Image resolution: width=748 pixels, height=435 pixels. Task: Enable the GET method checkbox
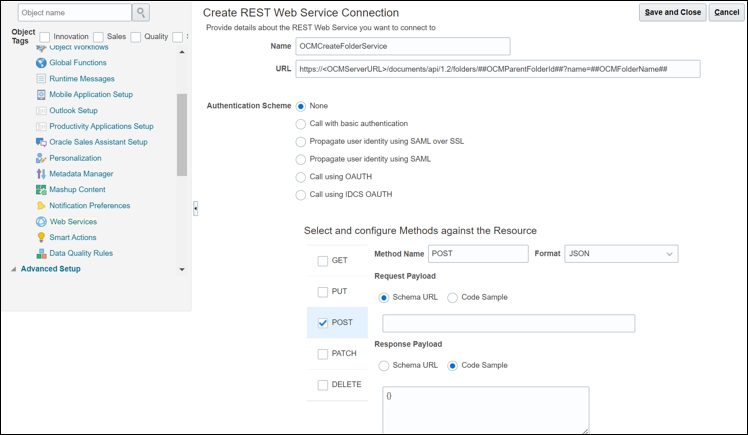pos(323,261)
